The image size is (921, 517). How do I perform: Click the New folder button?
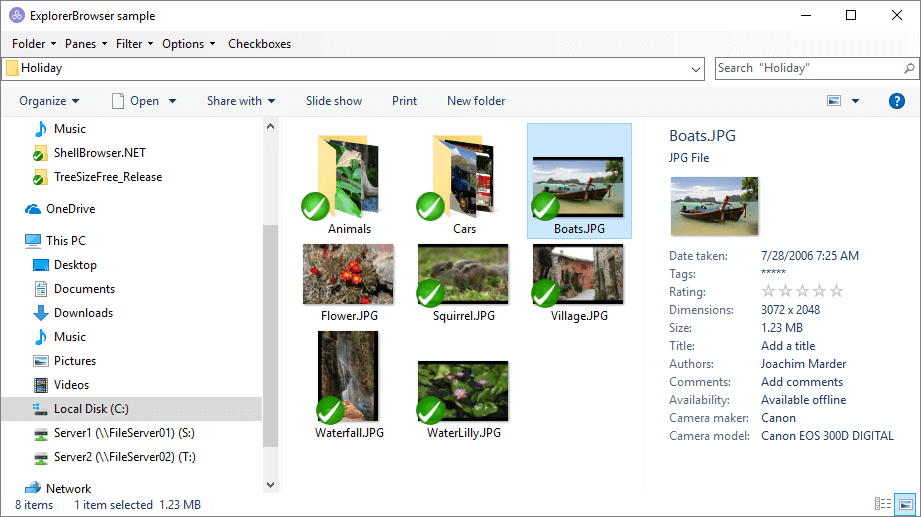click(476, 101)
